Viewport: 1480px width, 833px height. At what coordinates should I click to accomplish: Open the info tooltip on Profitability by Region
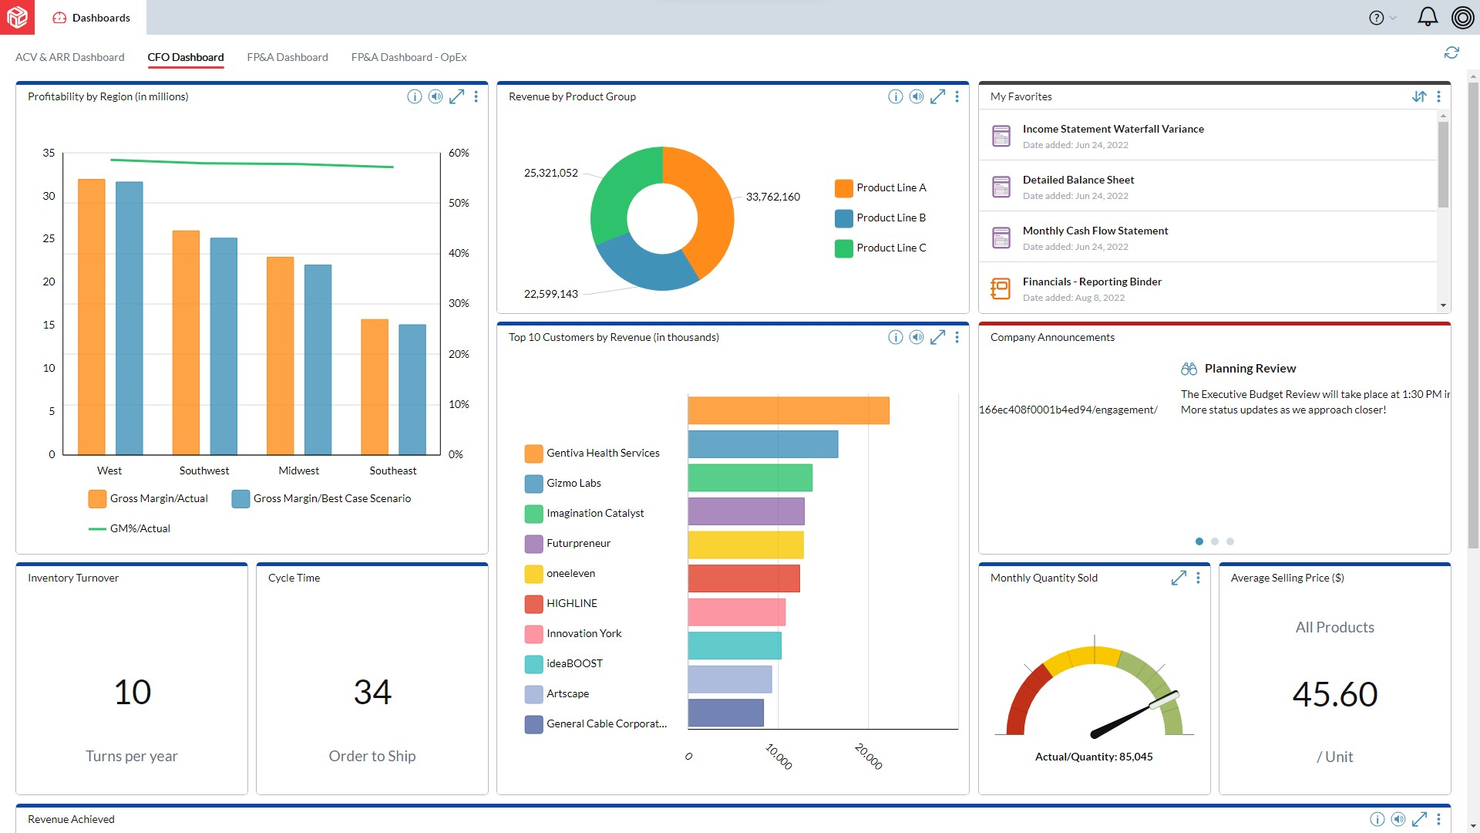point(415,96)
